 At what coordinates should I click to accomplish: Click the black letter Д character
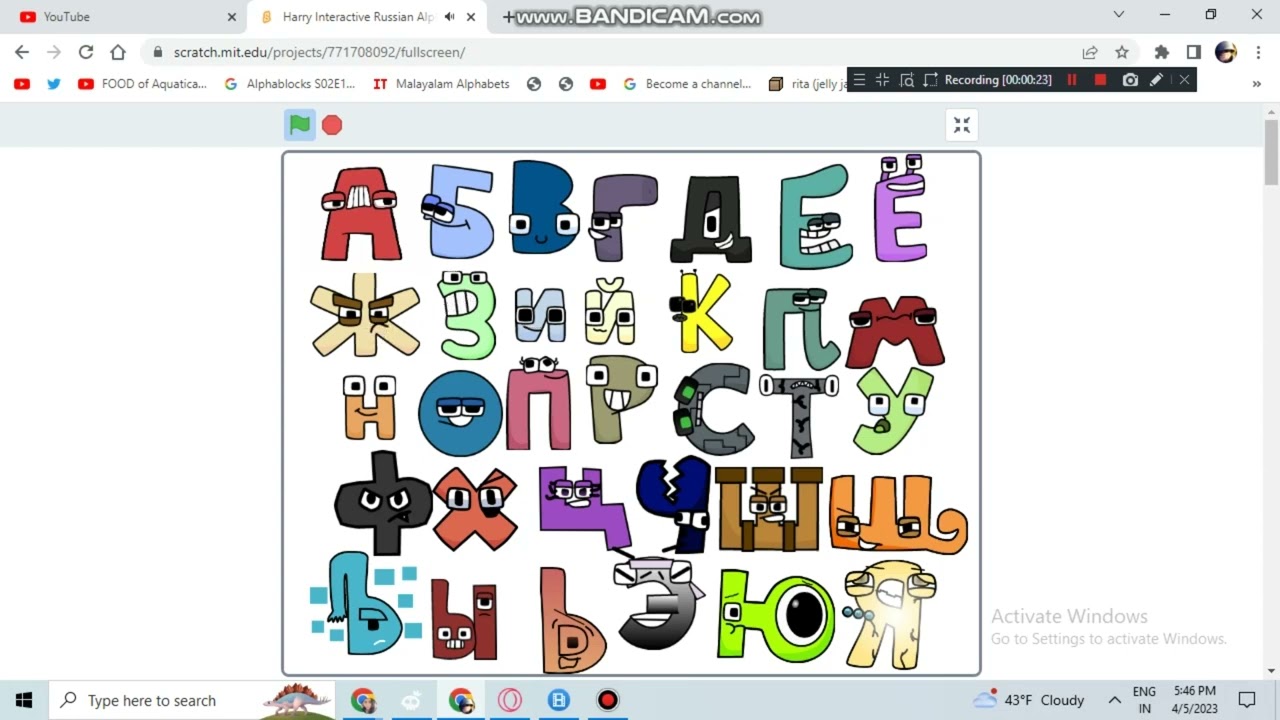[711, 219]
